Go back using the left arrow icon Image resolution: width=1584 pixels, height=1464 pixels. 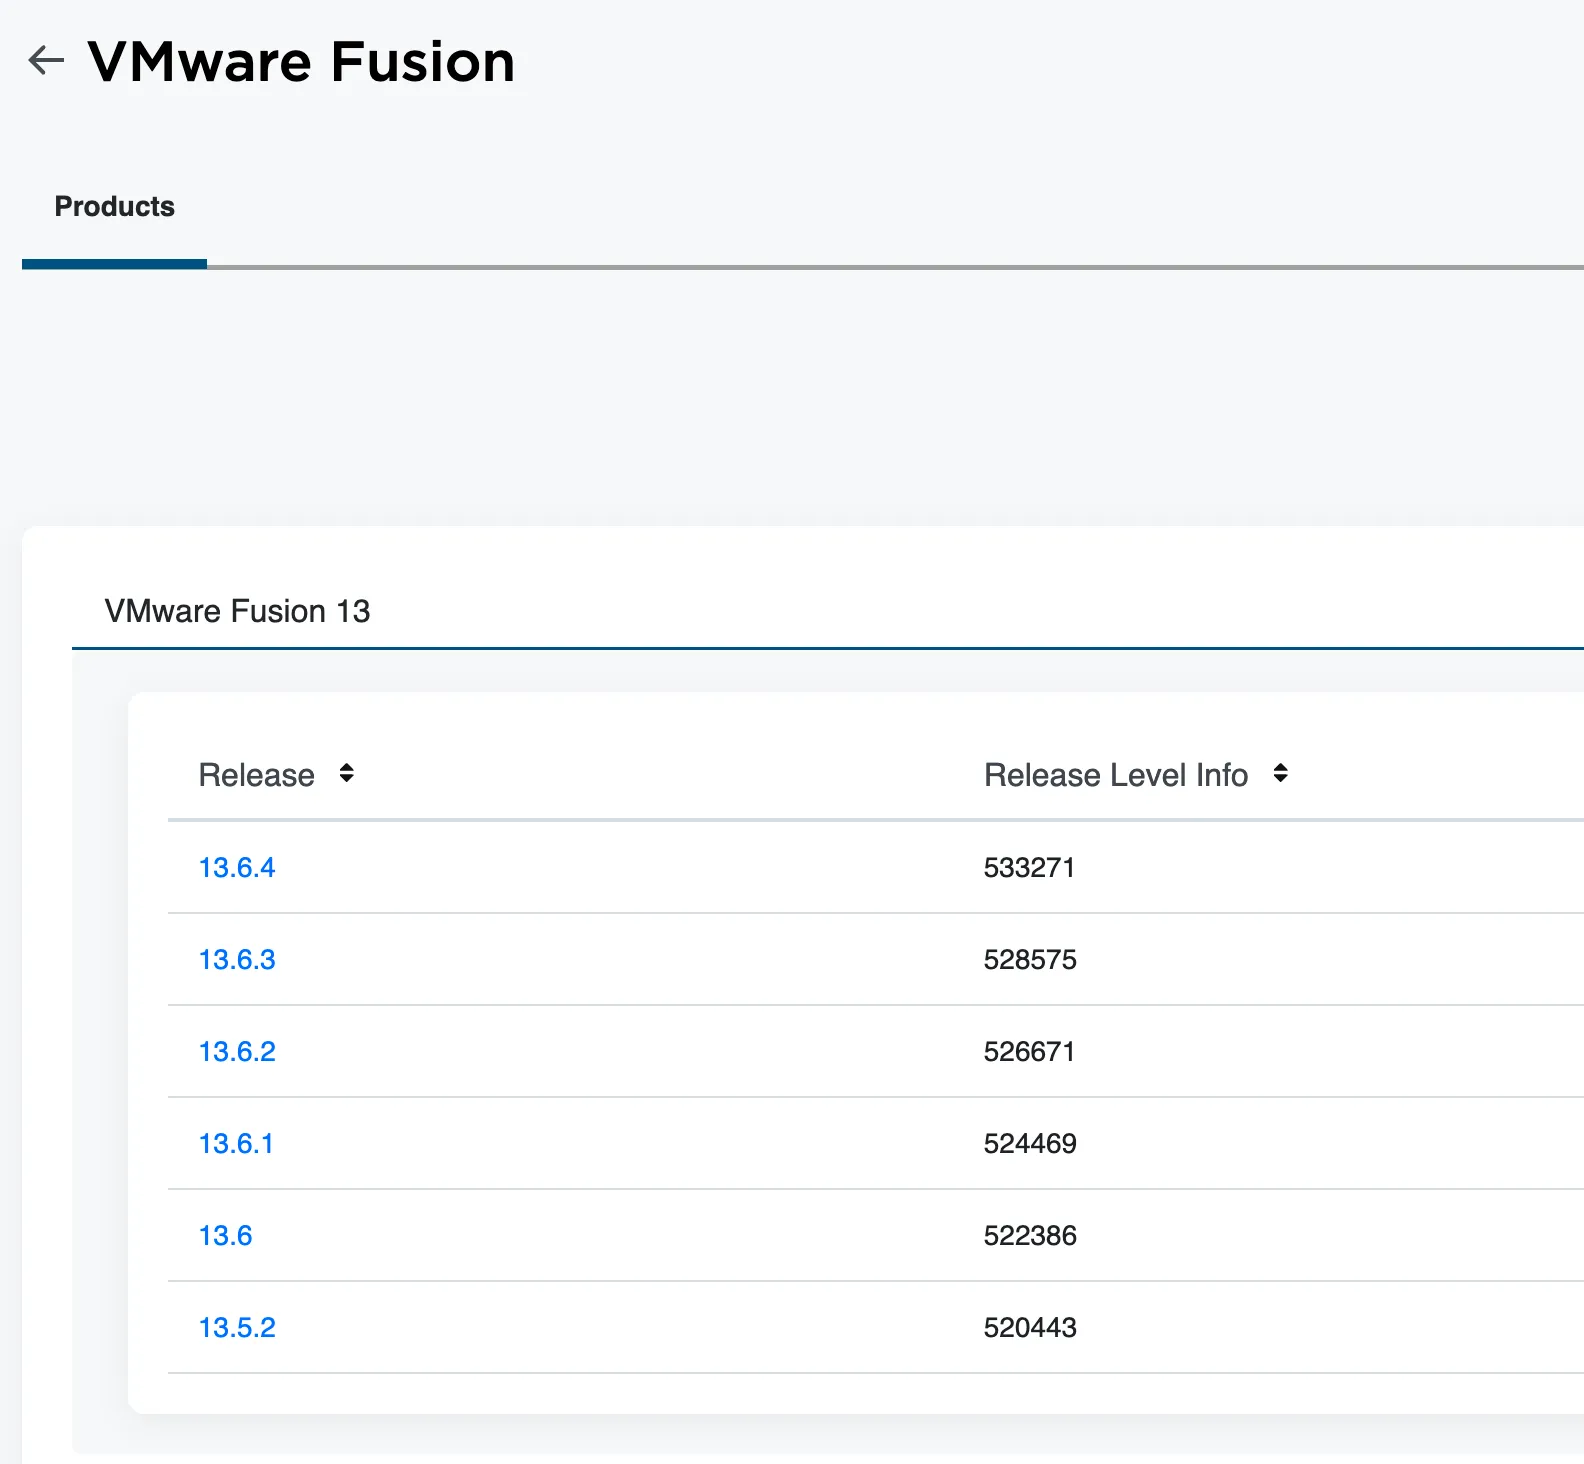pos(46,61)
